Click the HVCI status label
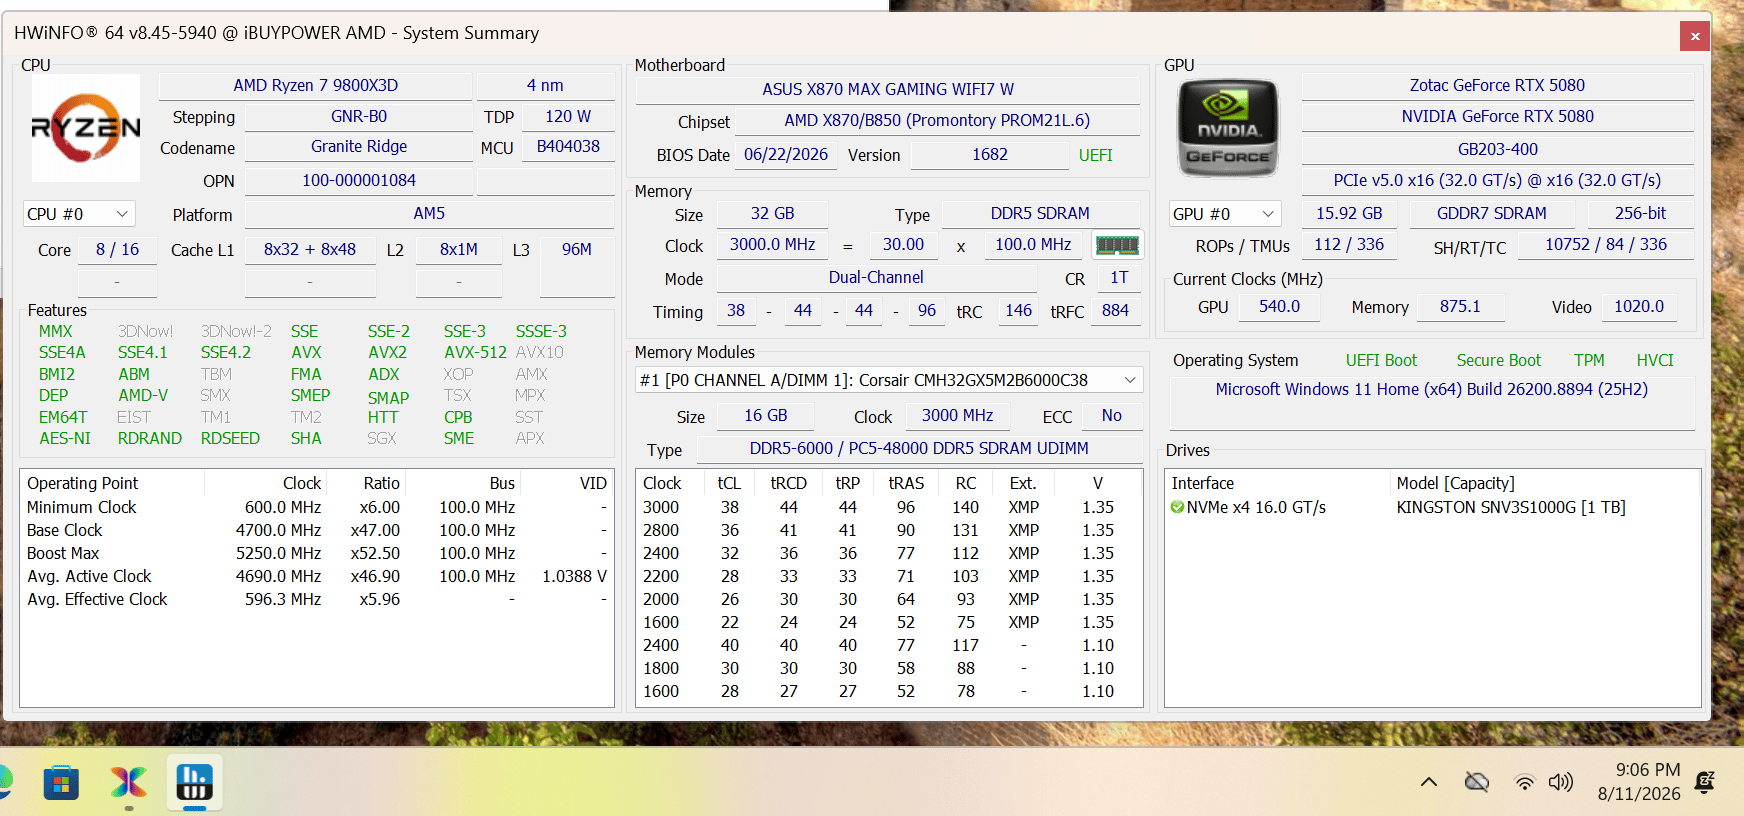1744x816 pixels. point(1655,360)
